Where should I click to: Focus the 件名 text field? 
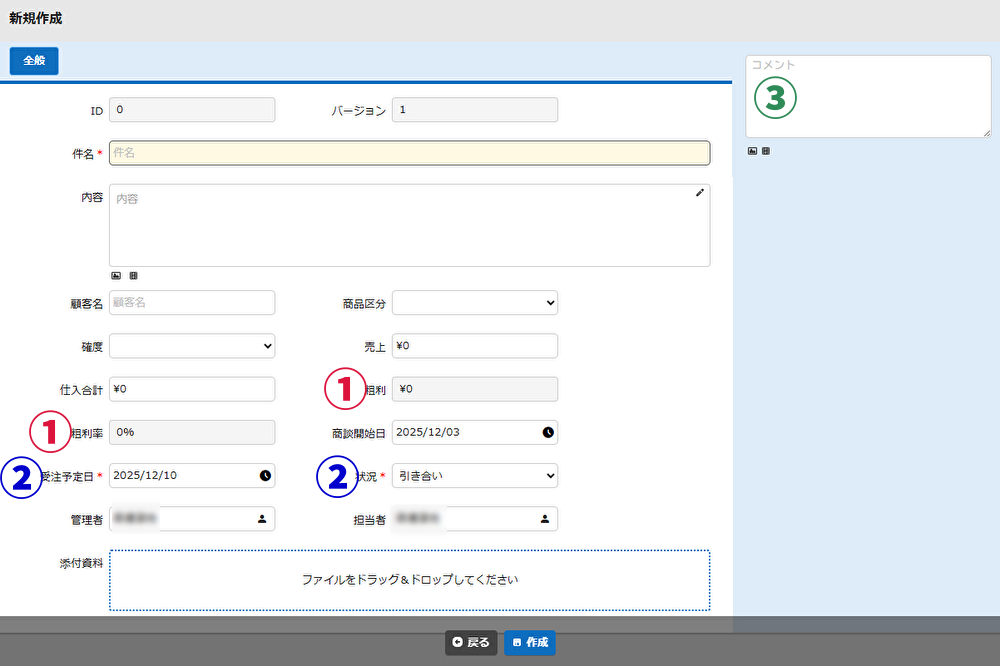point(409,153)
